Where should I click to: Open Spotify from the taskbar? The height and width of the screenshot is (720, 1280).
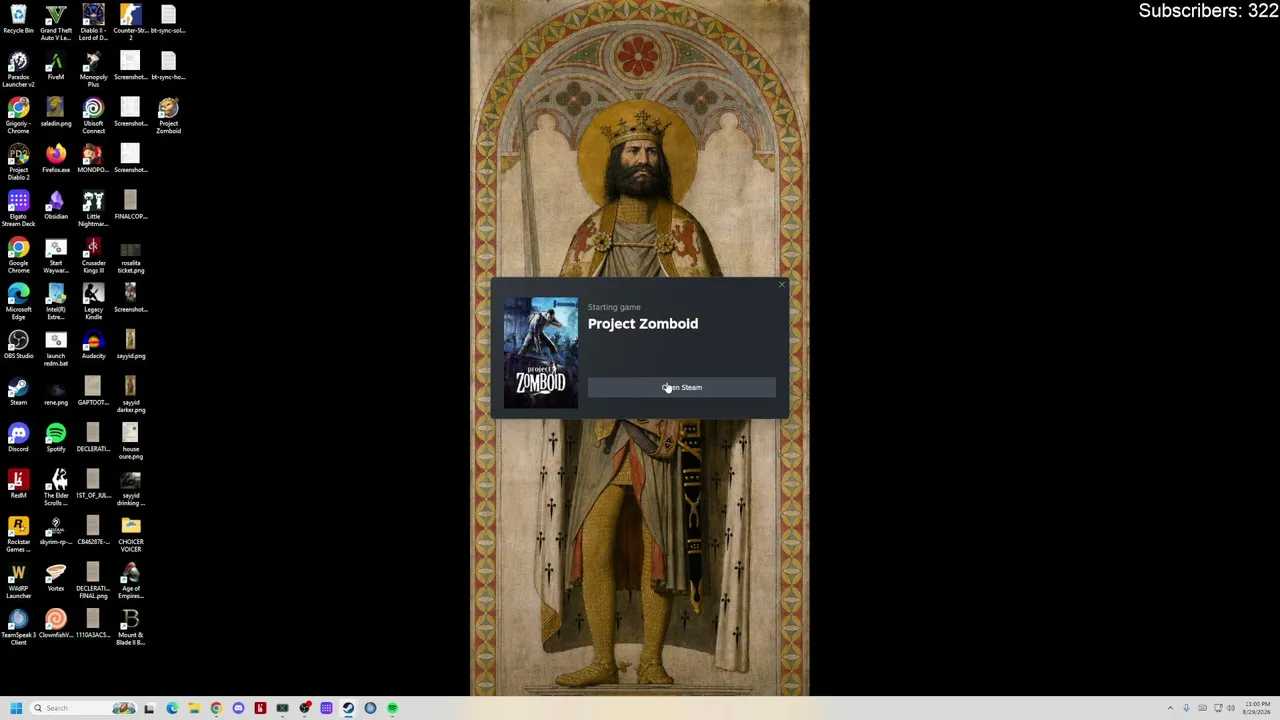[392, 708]
